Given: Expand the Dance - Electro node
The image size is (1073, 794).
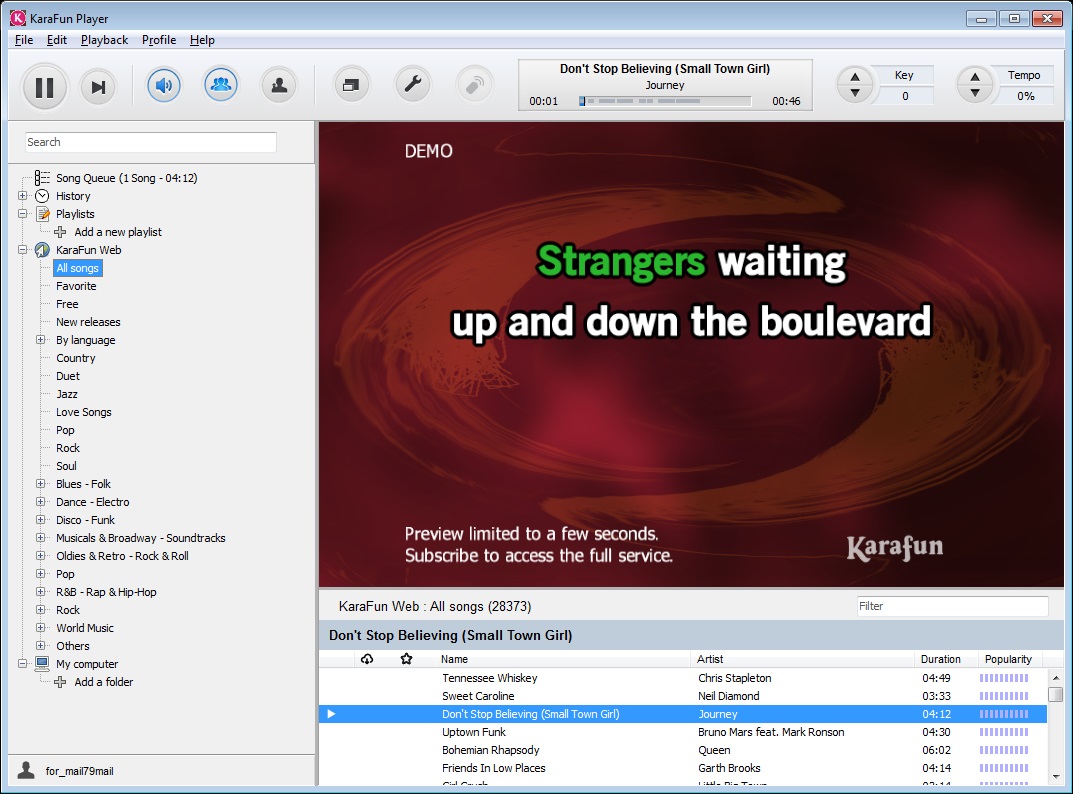Looking at the screenshot, I should [41, 502].
